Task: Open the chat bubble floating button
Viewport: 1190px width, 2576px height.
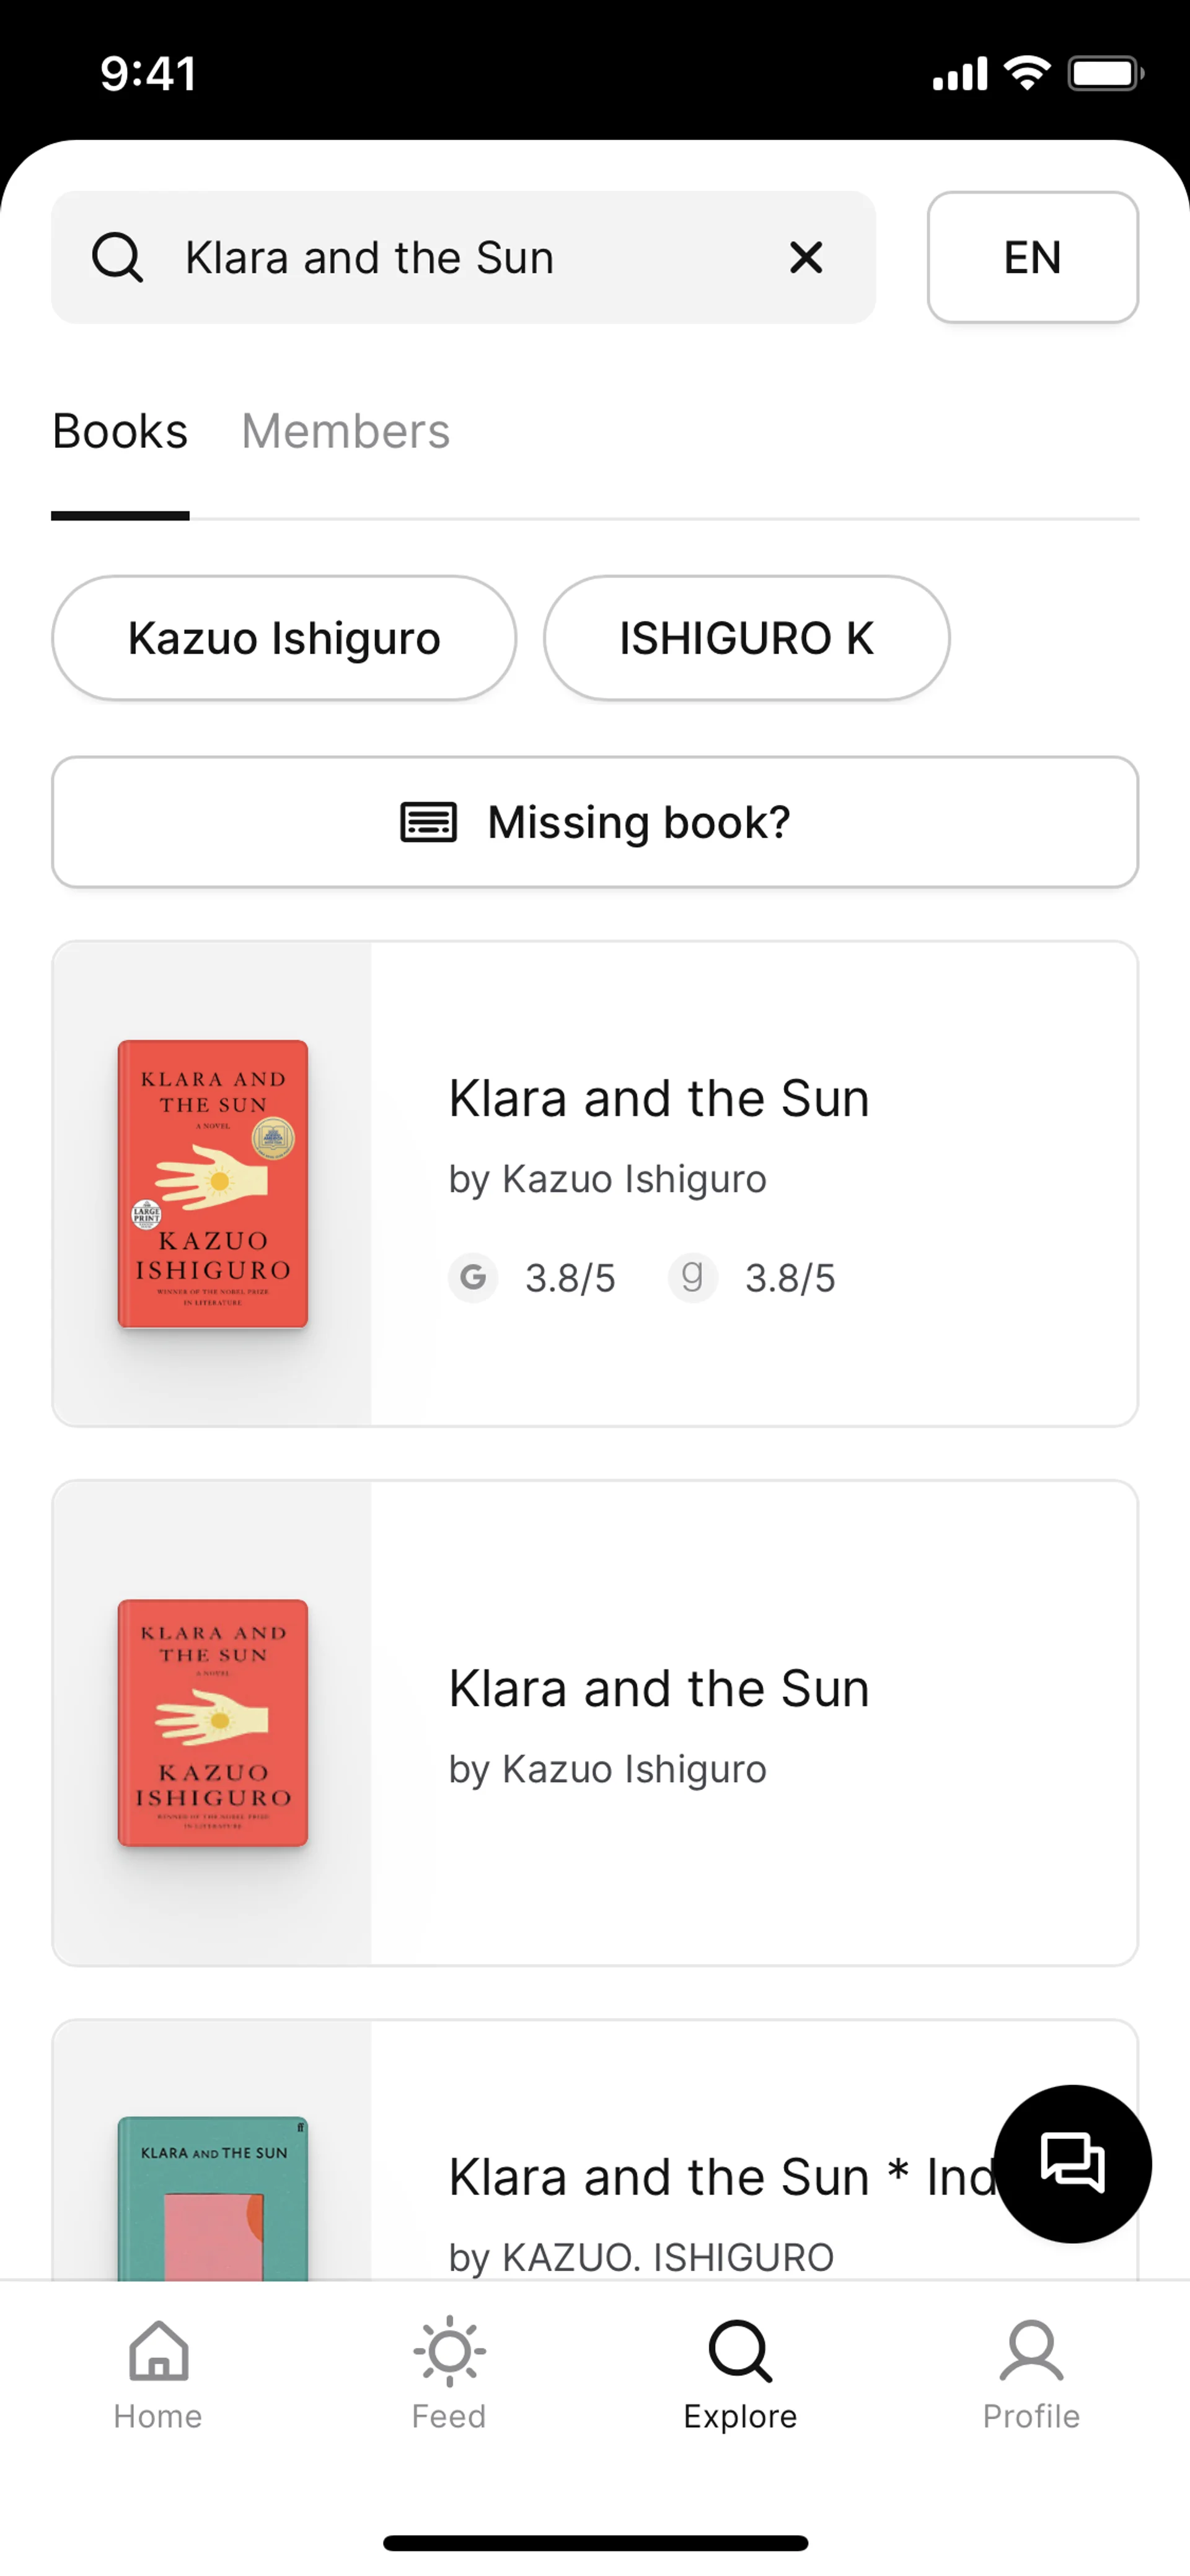Action: (1072, 2163)
